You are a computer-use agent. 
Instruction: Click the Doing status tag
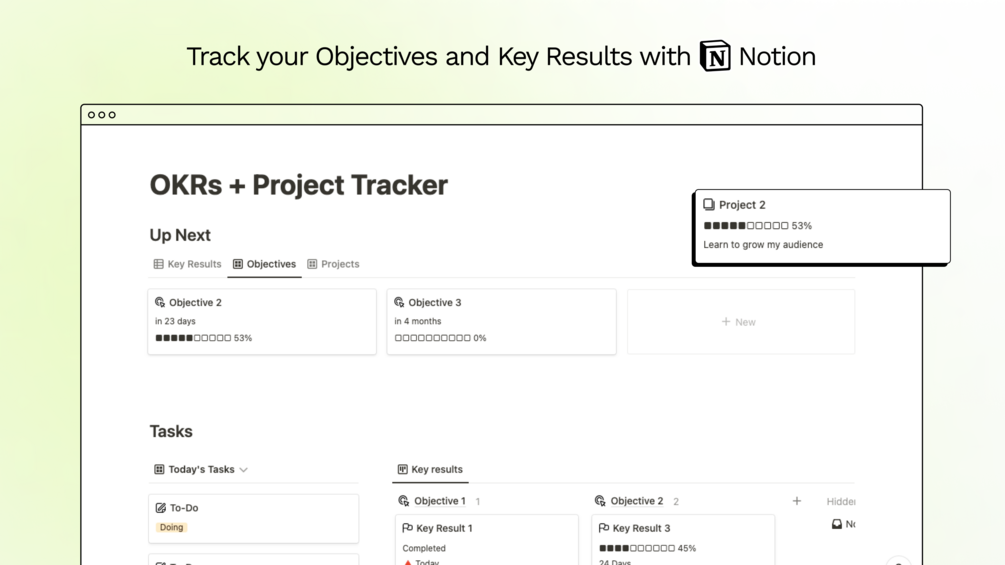pyautogui.click(x=172, y=527)
